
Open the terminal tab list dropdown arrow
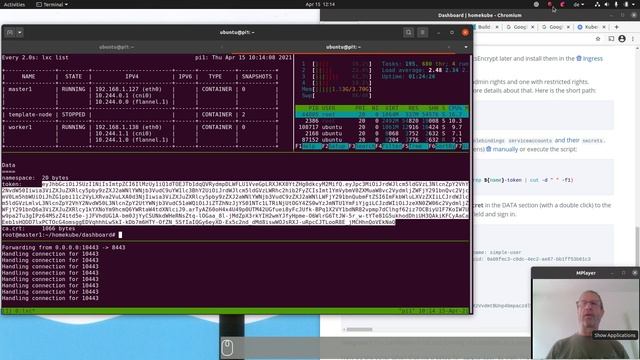[466, 47]
